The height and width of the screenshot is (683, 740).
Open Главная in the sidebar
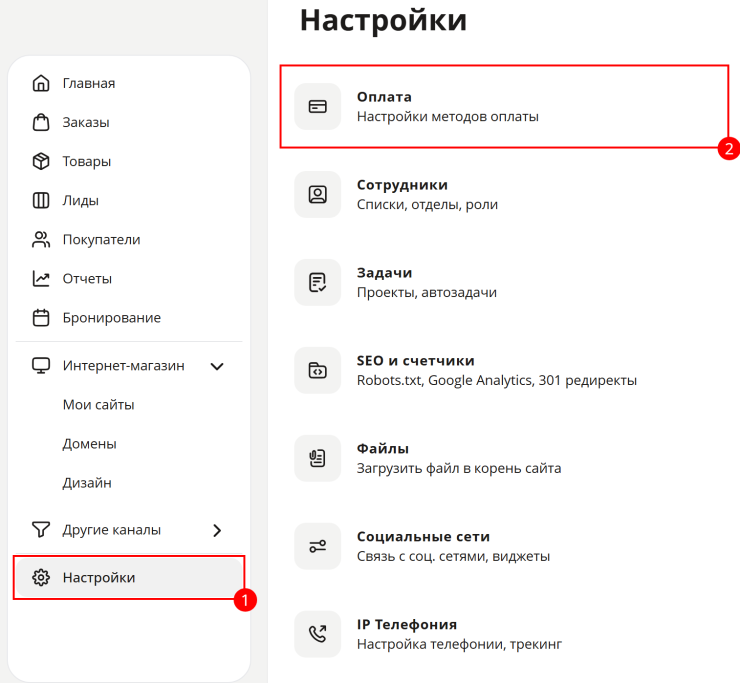89,84
